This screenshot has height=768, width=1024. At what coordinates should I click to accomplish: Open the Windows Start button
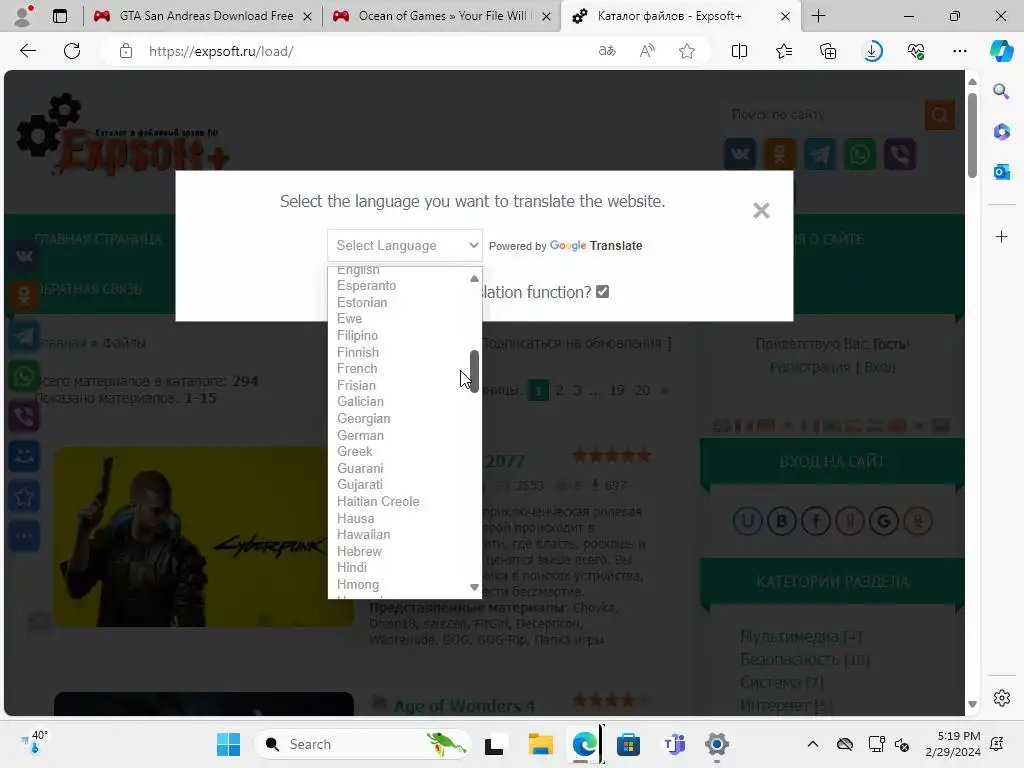(x=228, y=744)
